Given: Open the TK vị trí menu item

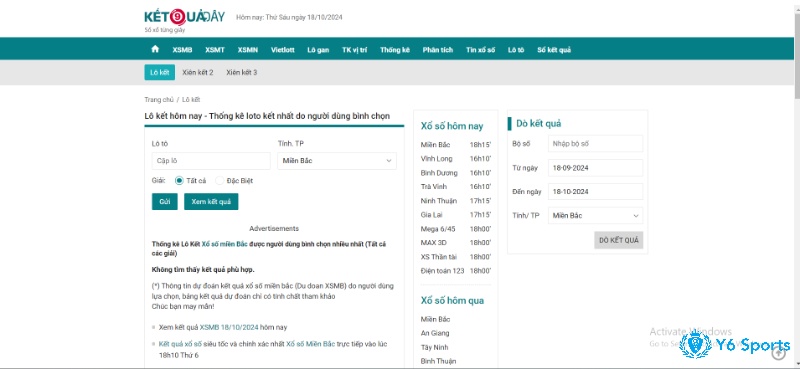Looking at the screenshot, I should click(355, 50).
